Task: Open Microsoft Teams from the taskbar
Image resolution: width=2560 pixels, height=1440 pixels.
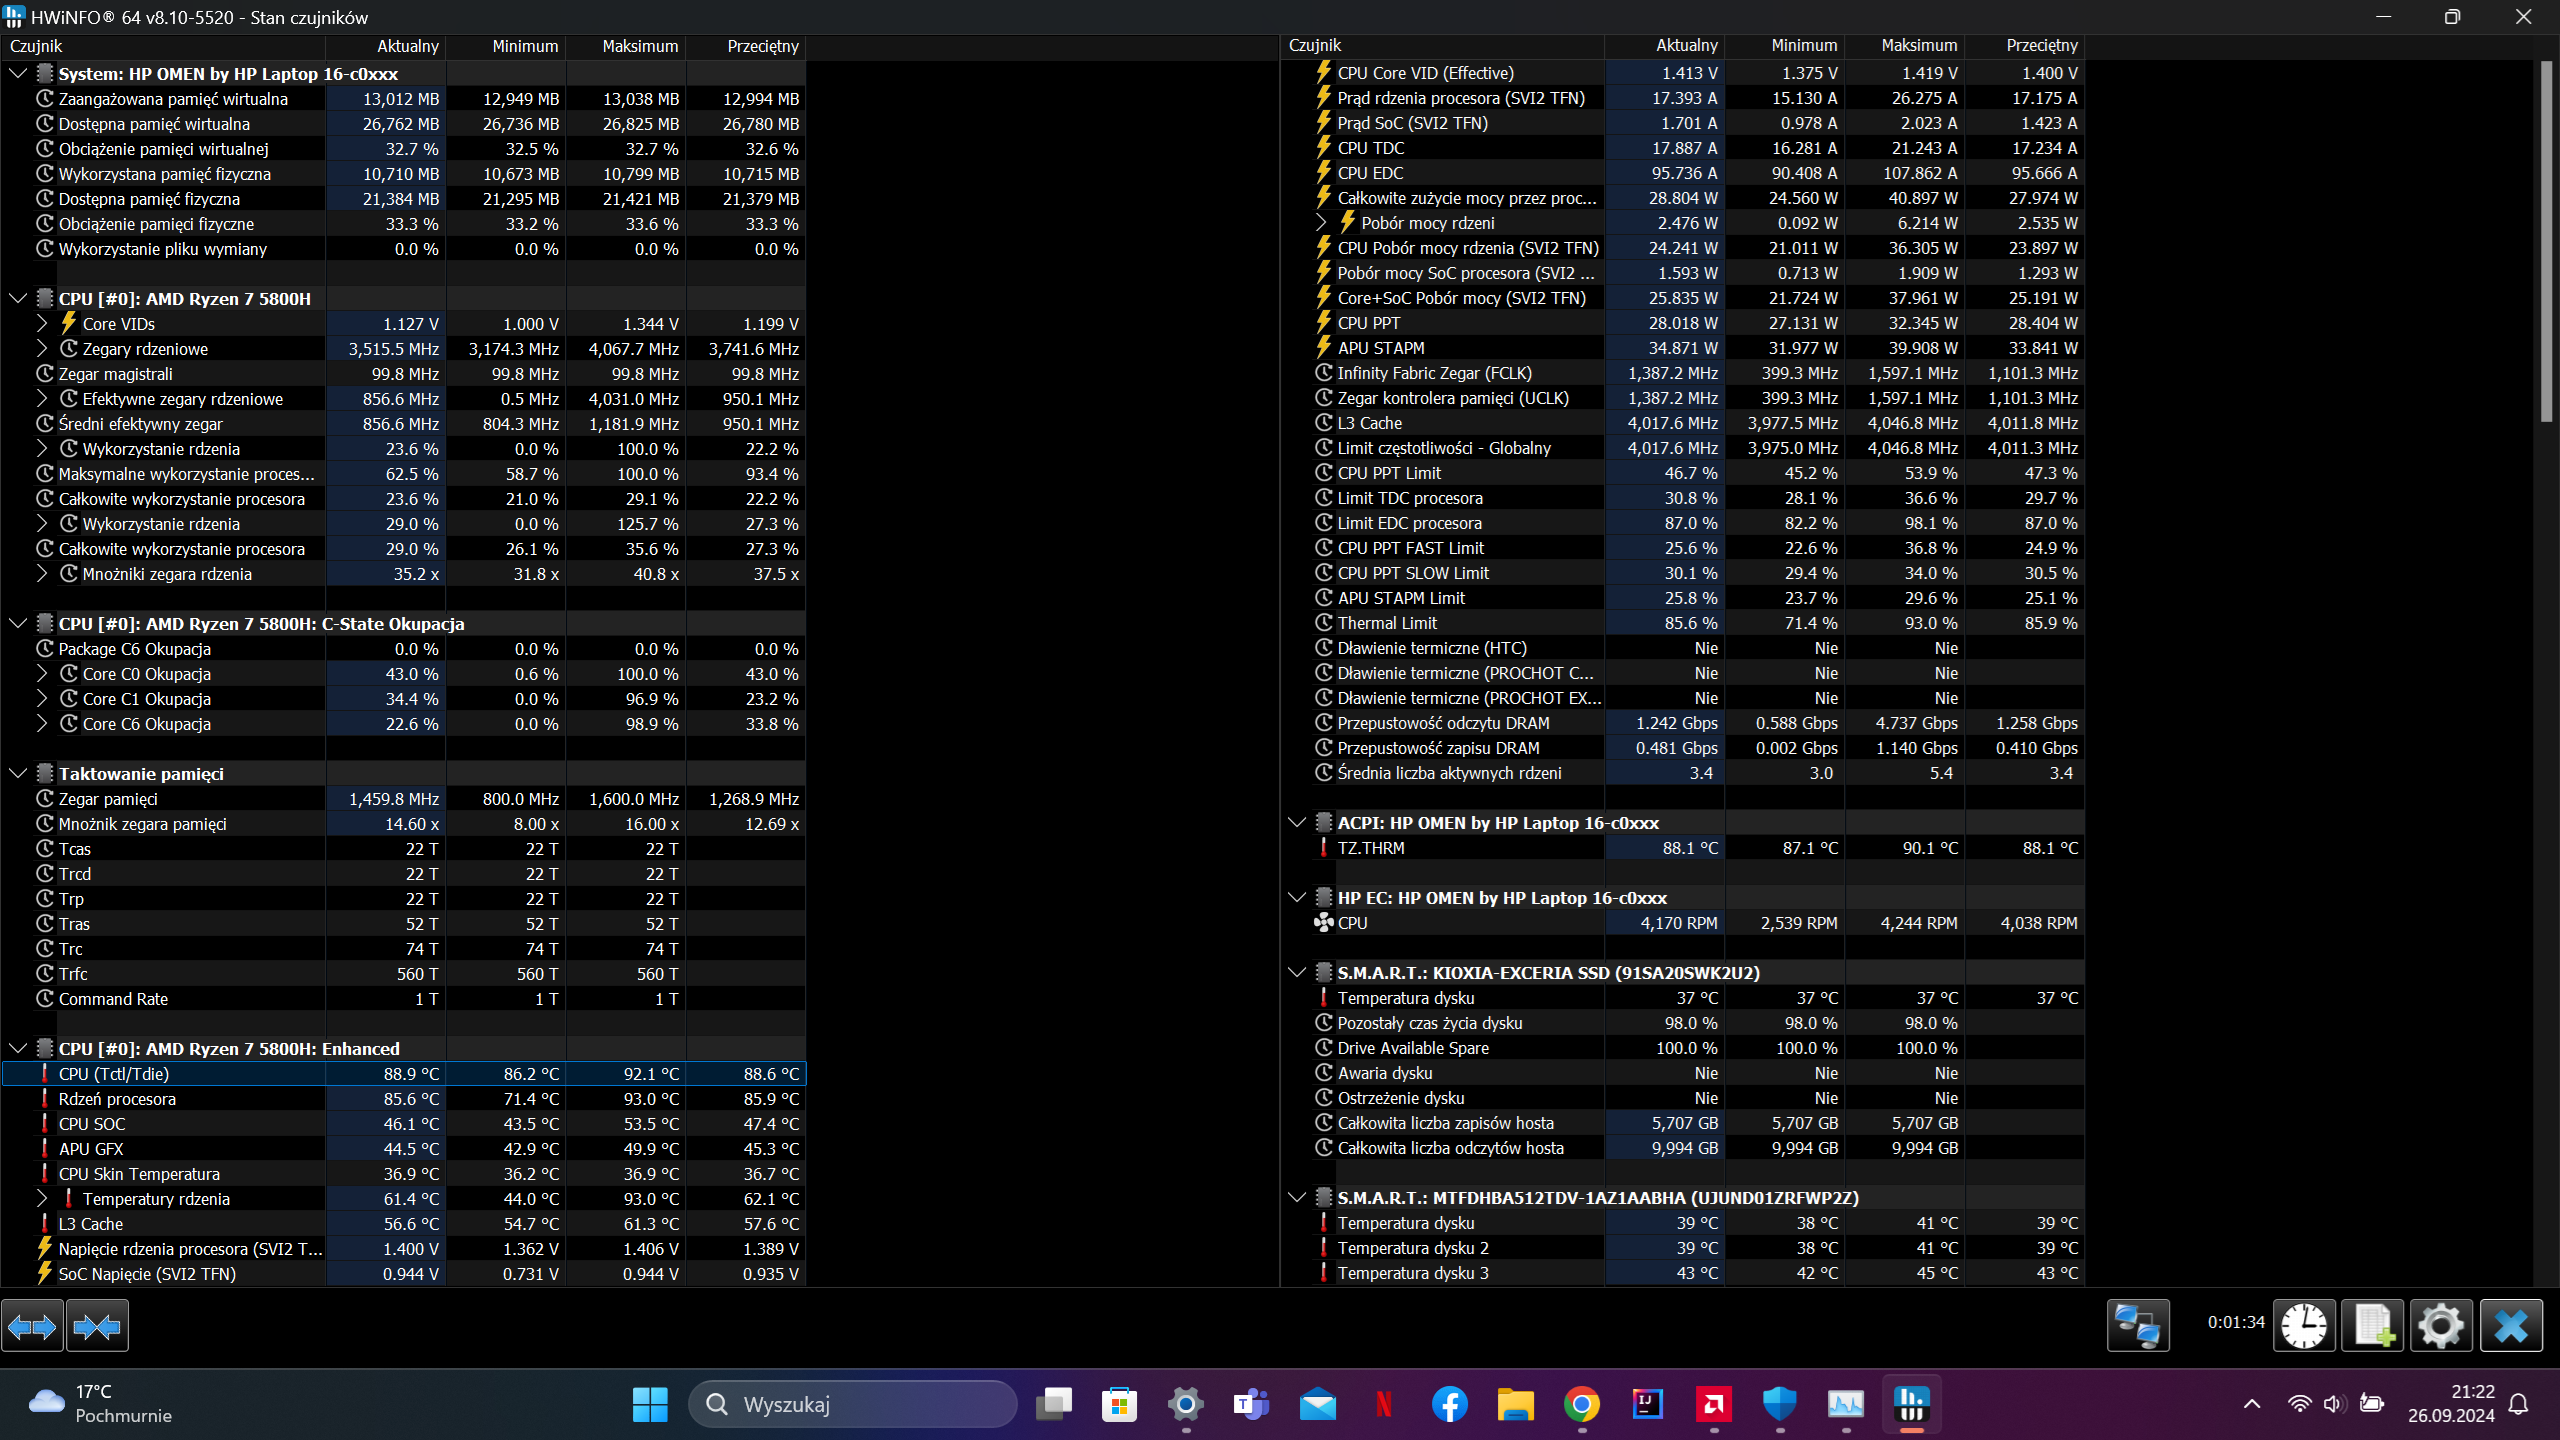Action: (x=1251, y=1404)
